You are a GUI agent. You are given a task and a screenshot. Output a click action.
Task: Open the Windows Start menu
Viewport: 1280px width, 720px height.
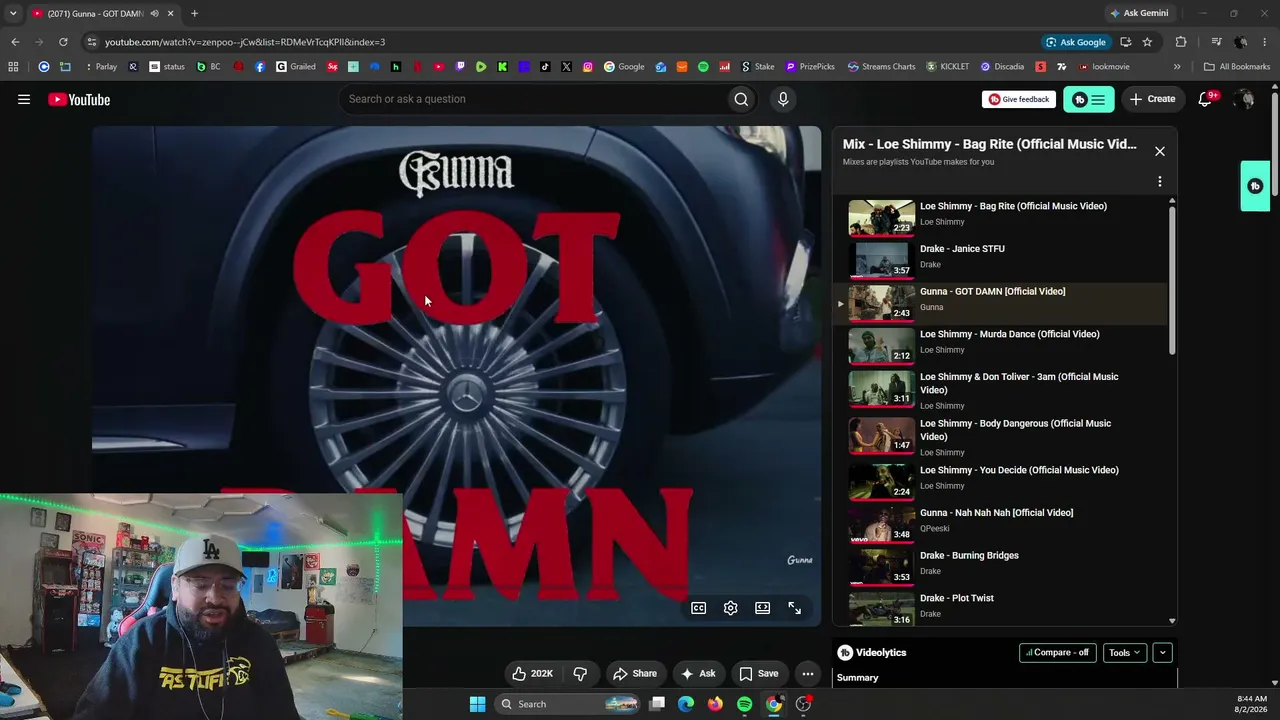(x=477, y=704)
